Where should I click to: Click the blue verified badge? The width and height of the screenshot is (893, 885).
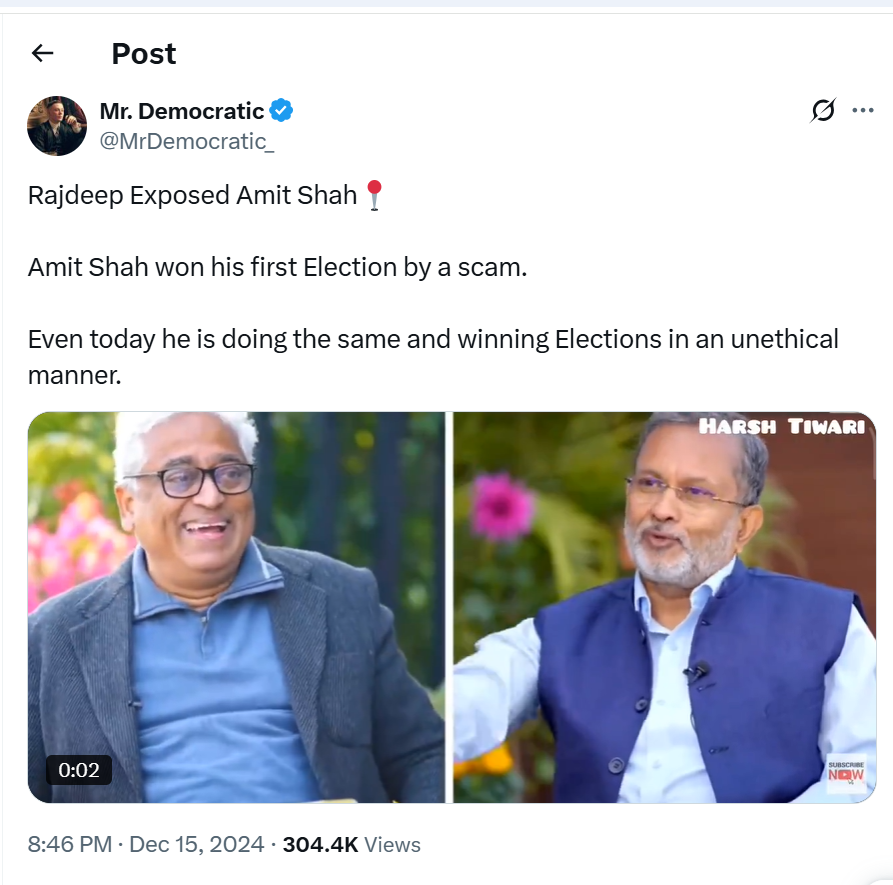[x=282, y=111]
